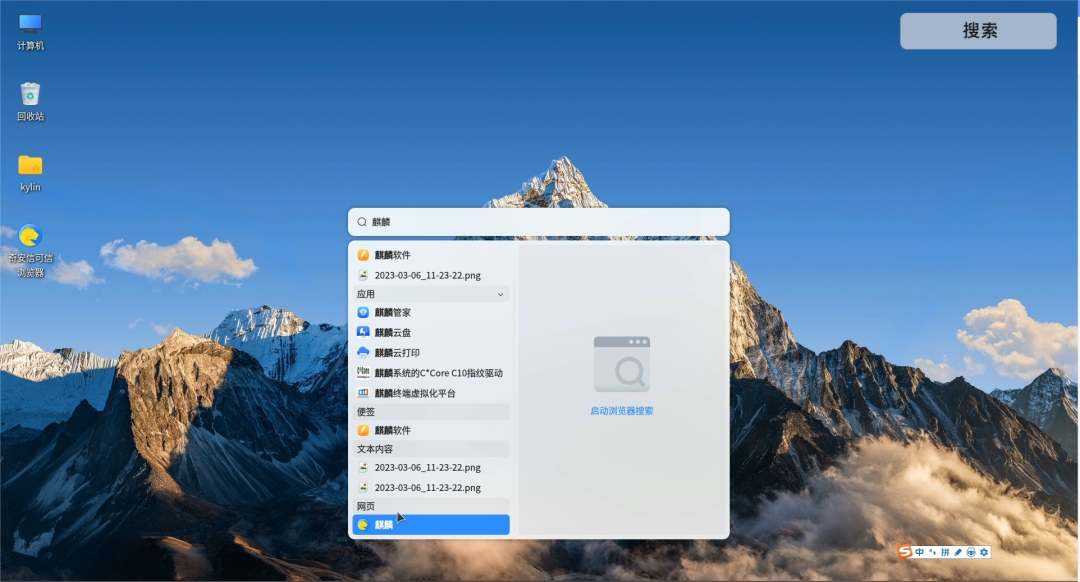Open 麒麟云盘 app result
Image resolution: width=1080 pixels, height=582 pixels.
tap(431, 332)
